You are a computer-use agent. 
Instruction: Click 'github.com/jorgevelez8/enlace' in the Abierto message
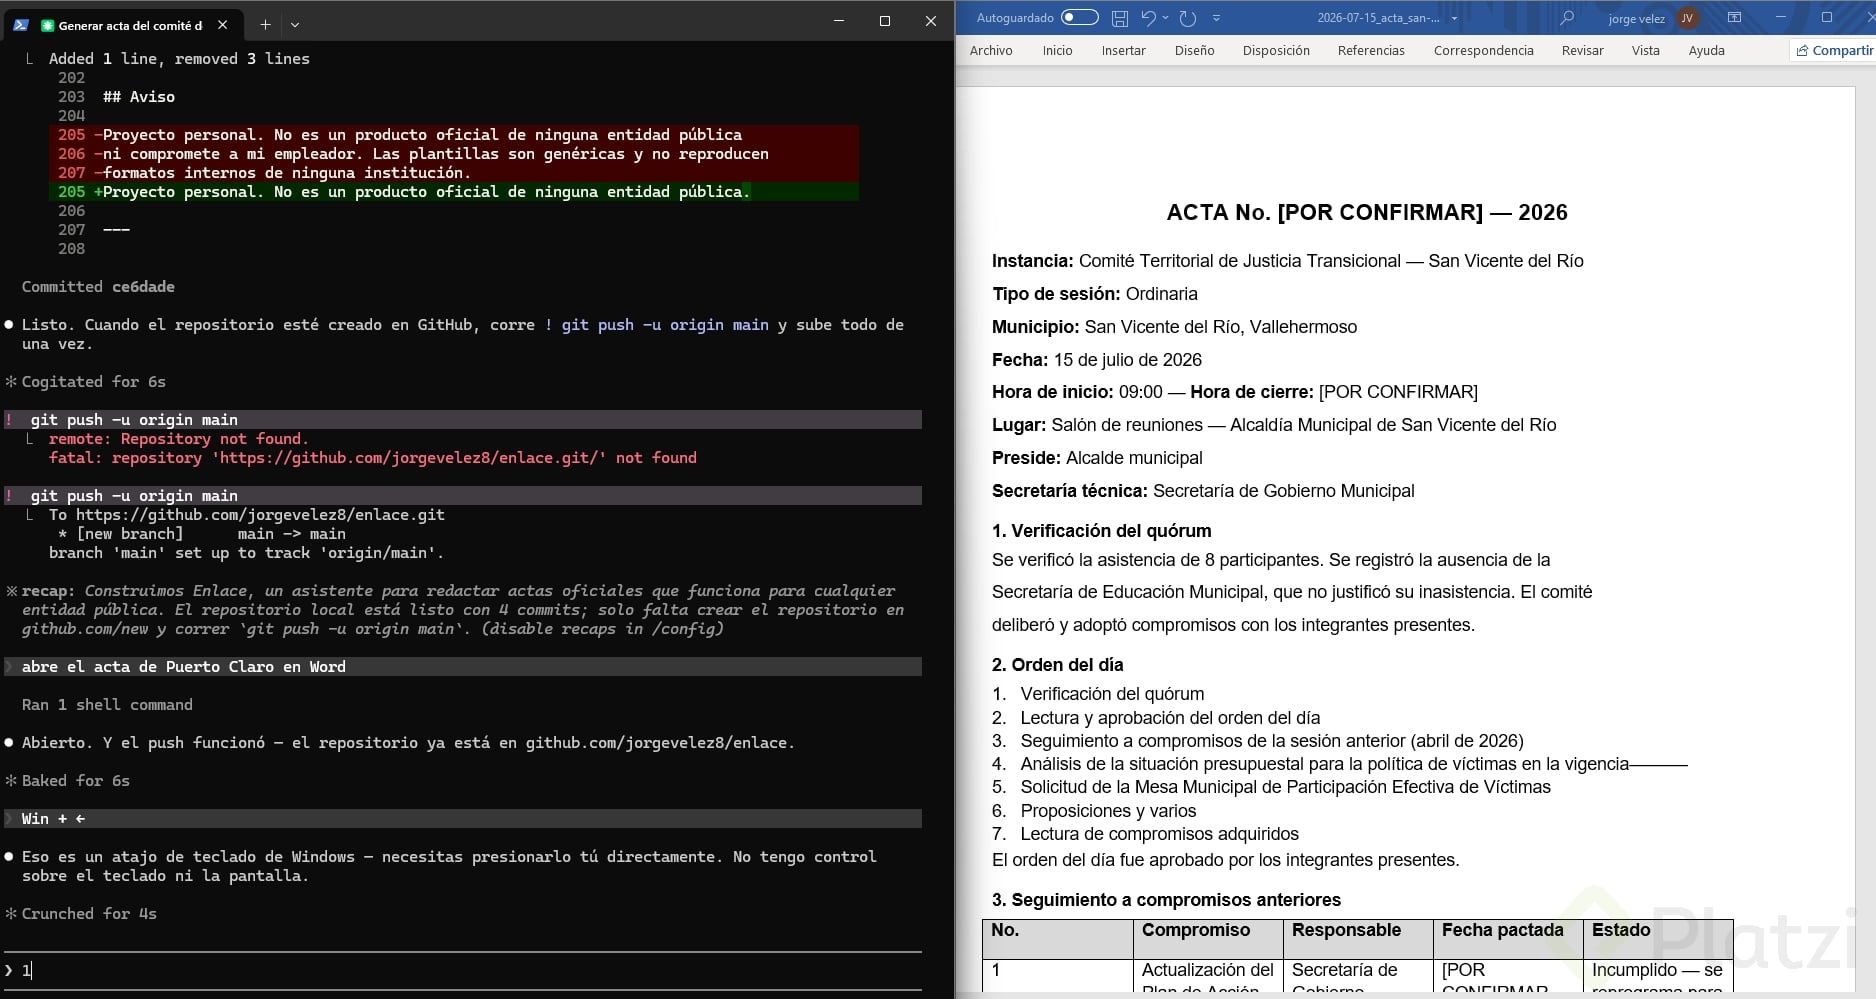(x=656, y=743)
